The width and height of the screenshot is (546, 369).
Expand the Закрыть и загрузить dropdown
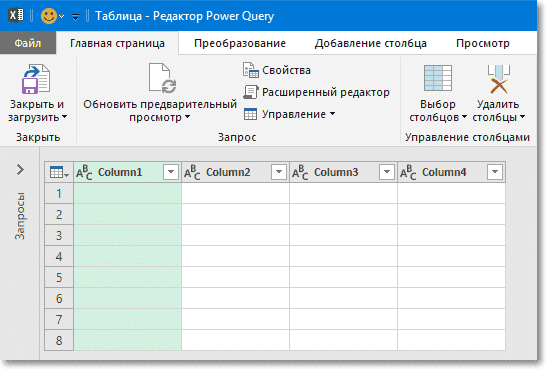pyautogui.click(x=64, y=117)
